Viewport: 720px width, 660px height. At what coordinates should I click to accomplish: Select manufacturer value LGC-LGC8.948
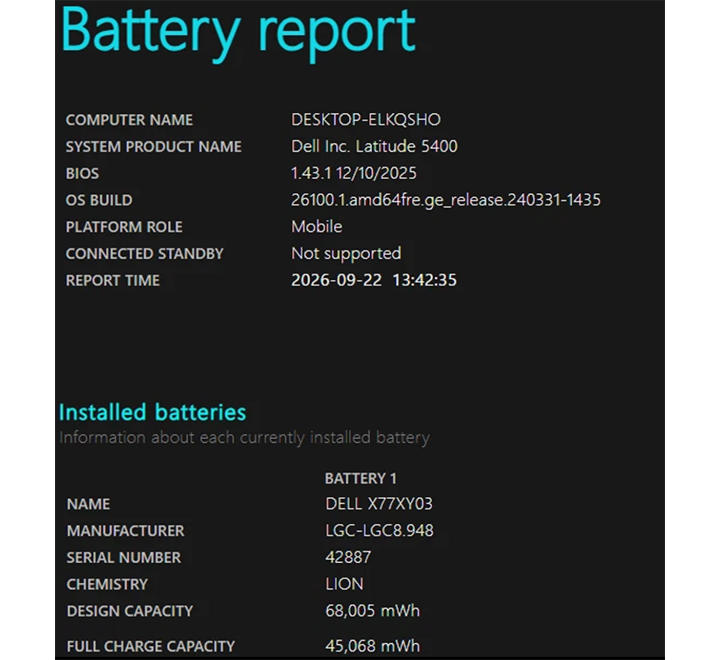pos(380,530)
